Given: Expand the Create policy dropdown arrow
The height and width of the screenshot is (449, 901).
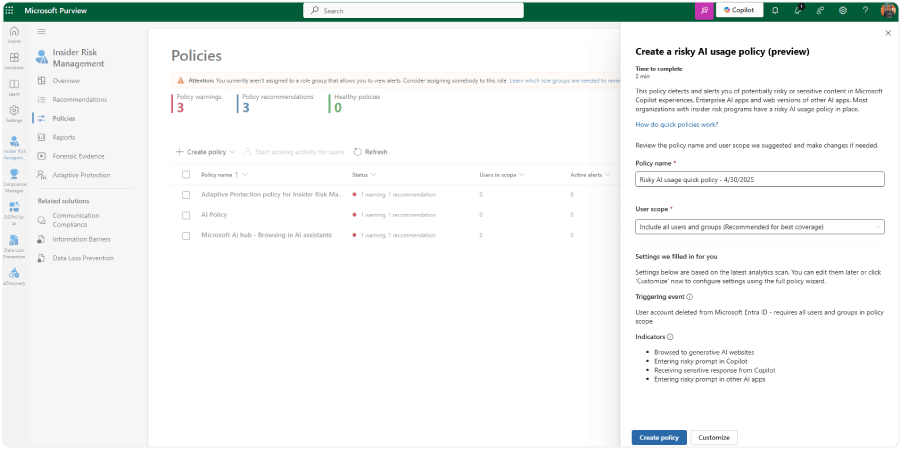Looking at the screenshot, I should coord(232,152).
